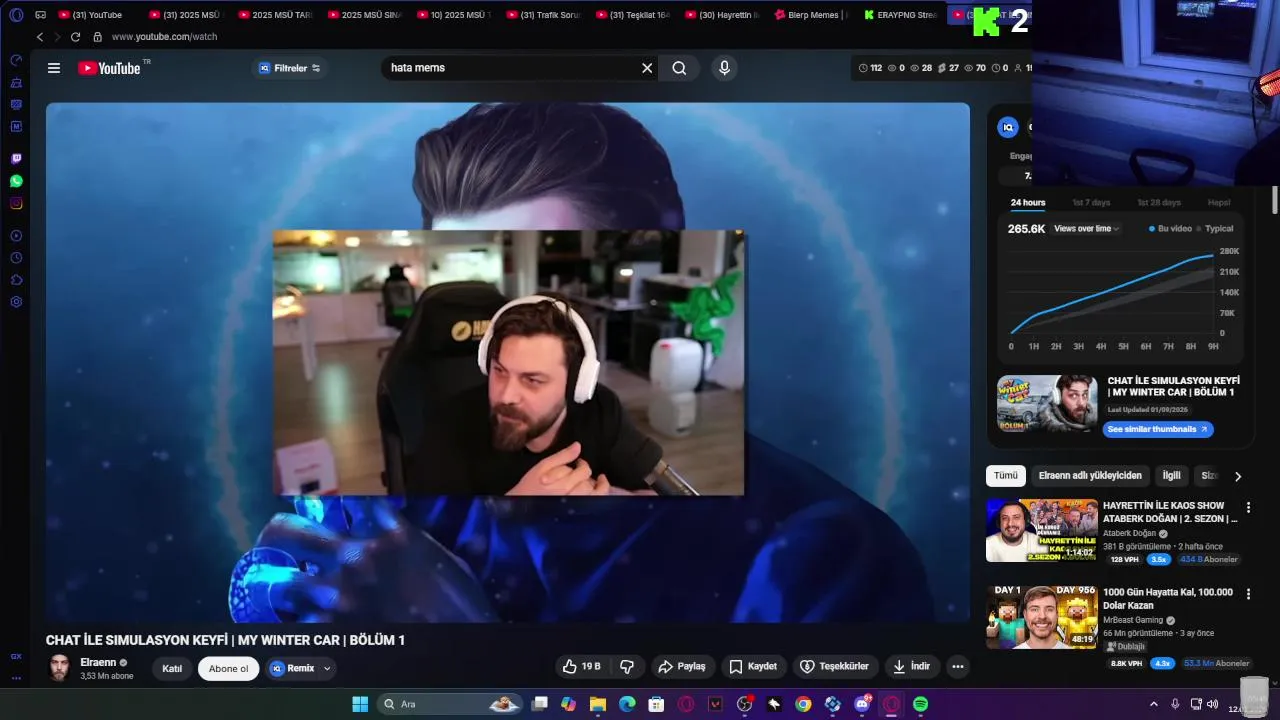Select the Tümü filter chip
The image size is (1280, 720).
[x=1006, y=476]
